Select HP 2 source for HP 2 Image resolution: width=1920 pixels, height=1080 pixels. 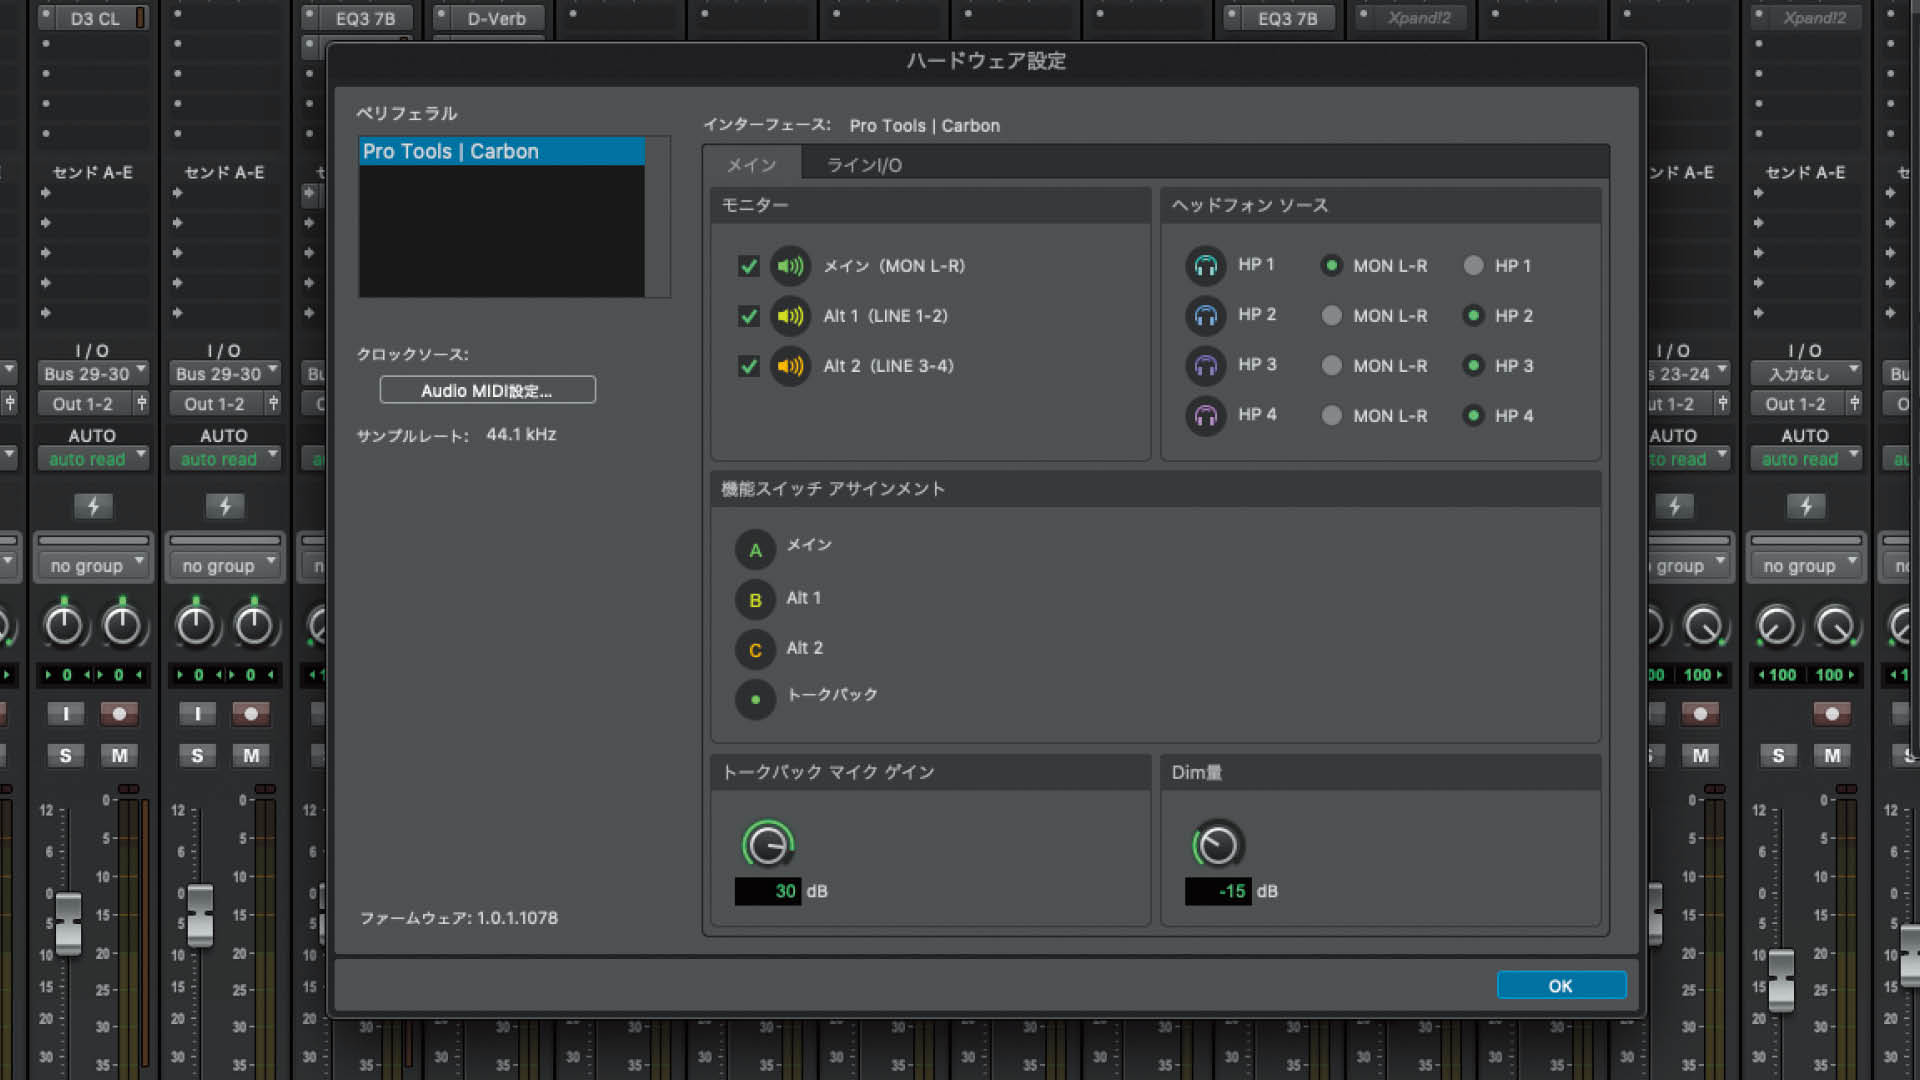pyautogui.click(x=1473, y=315)
